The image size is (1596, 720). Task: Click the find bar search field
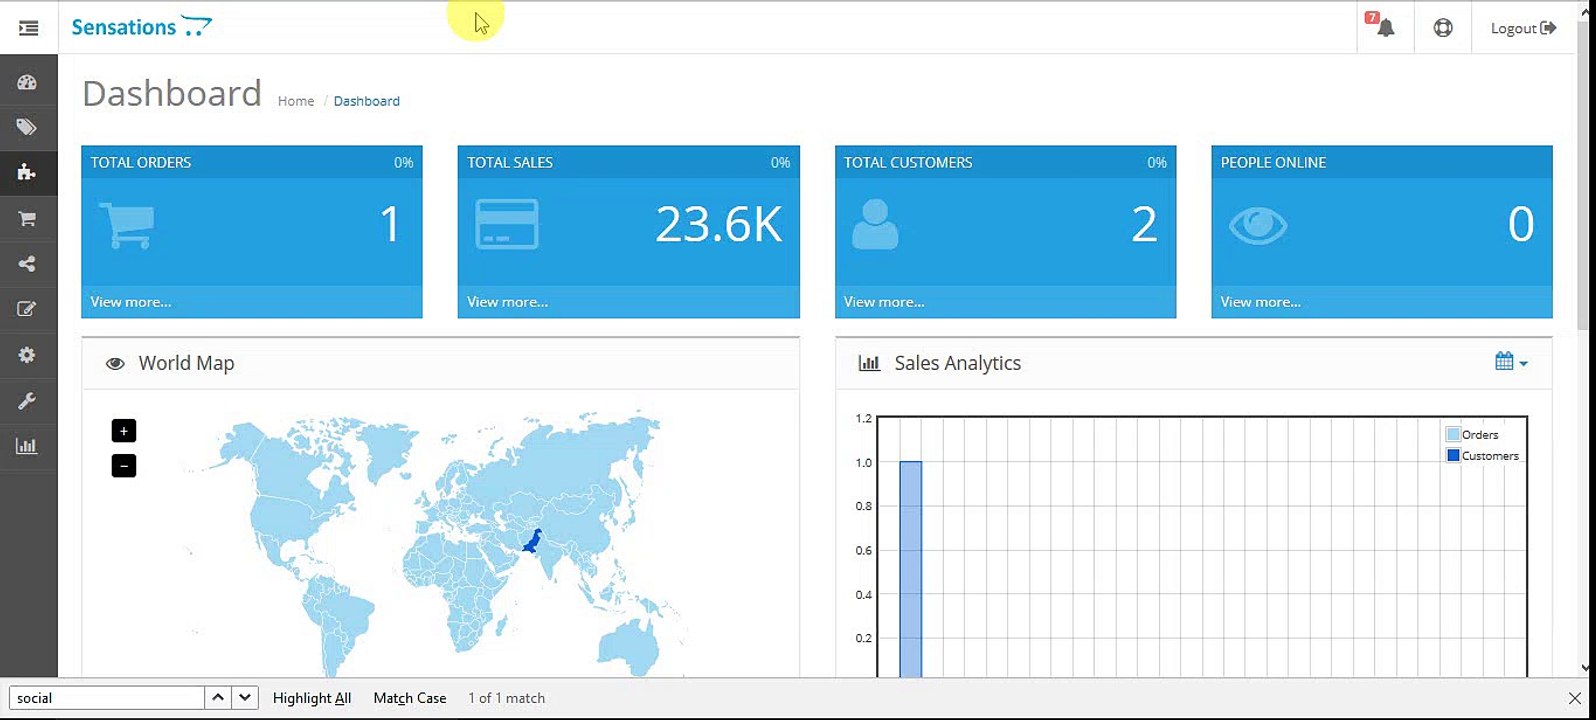point(106,698)
